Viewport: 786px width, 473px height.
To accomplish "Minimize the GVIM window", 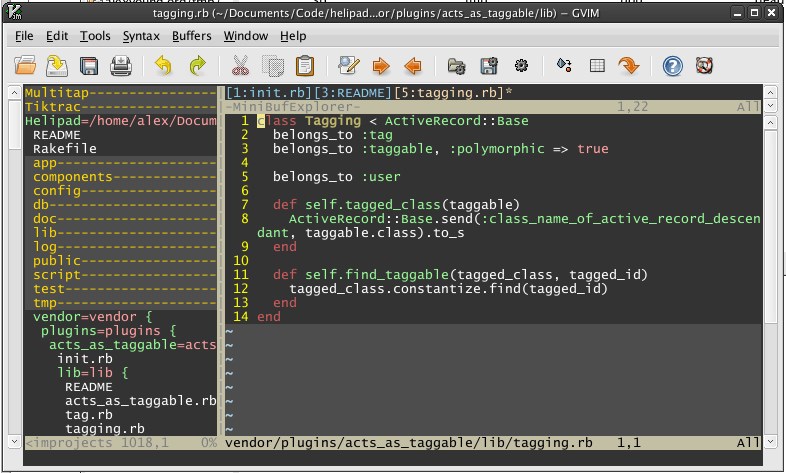I will coord(737,13).
